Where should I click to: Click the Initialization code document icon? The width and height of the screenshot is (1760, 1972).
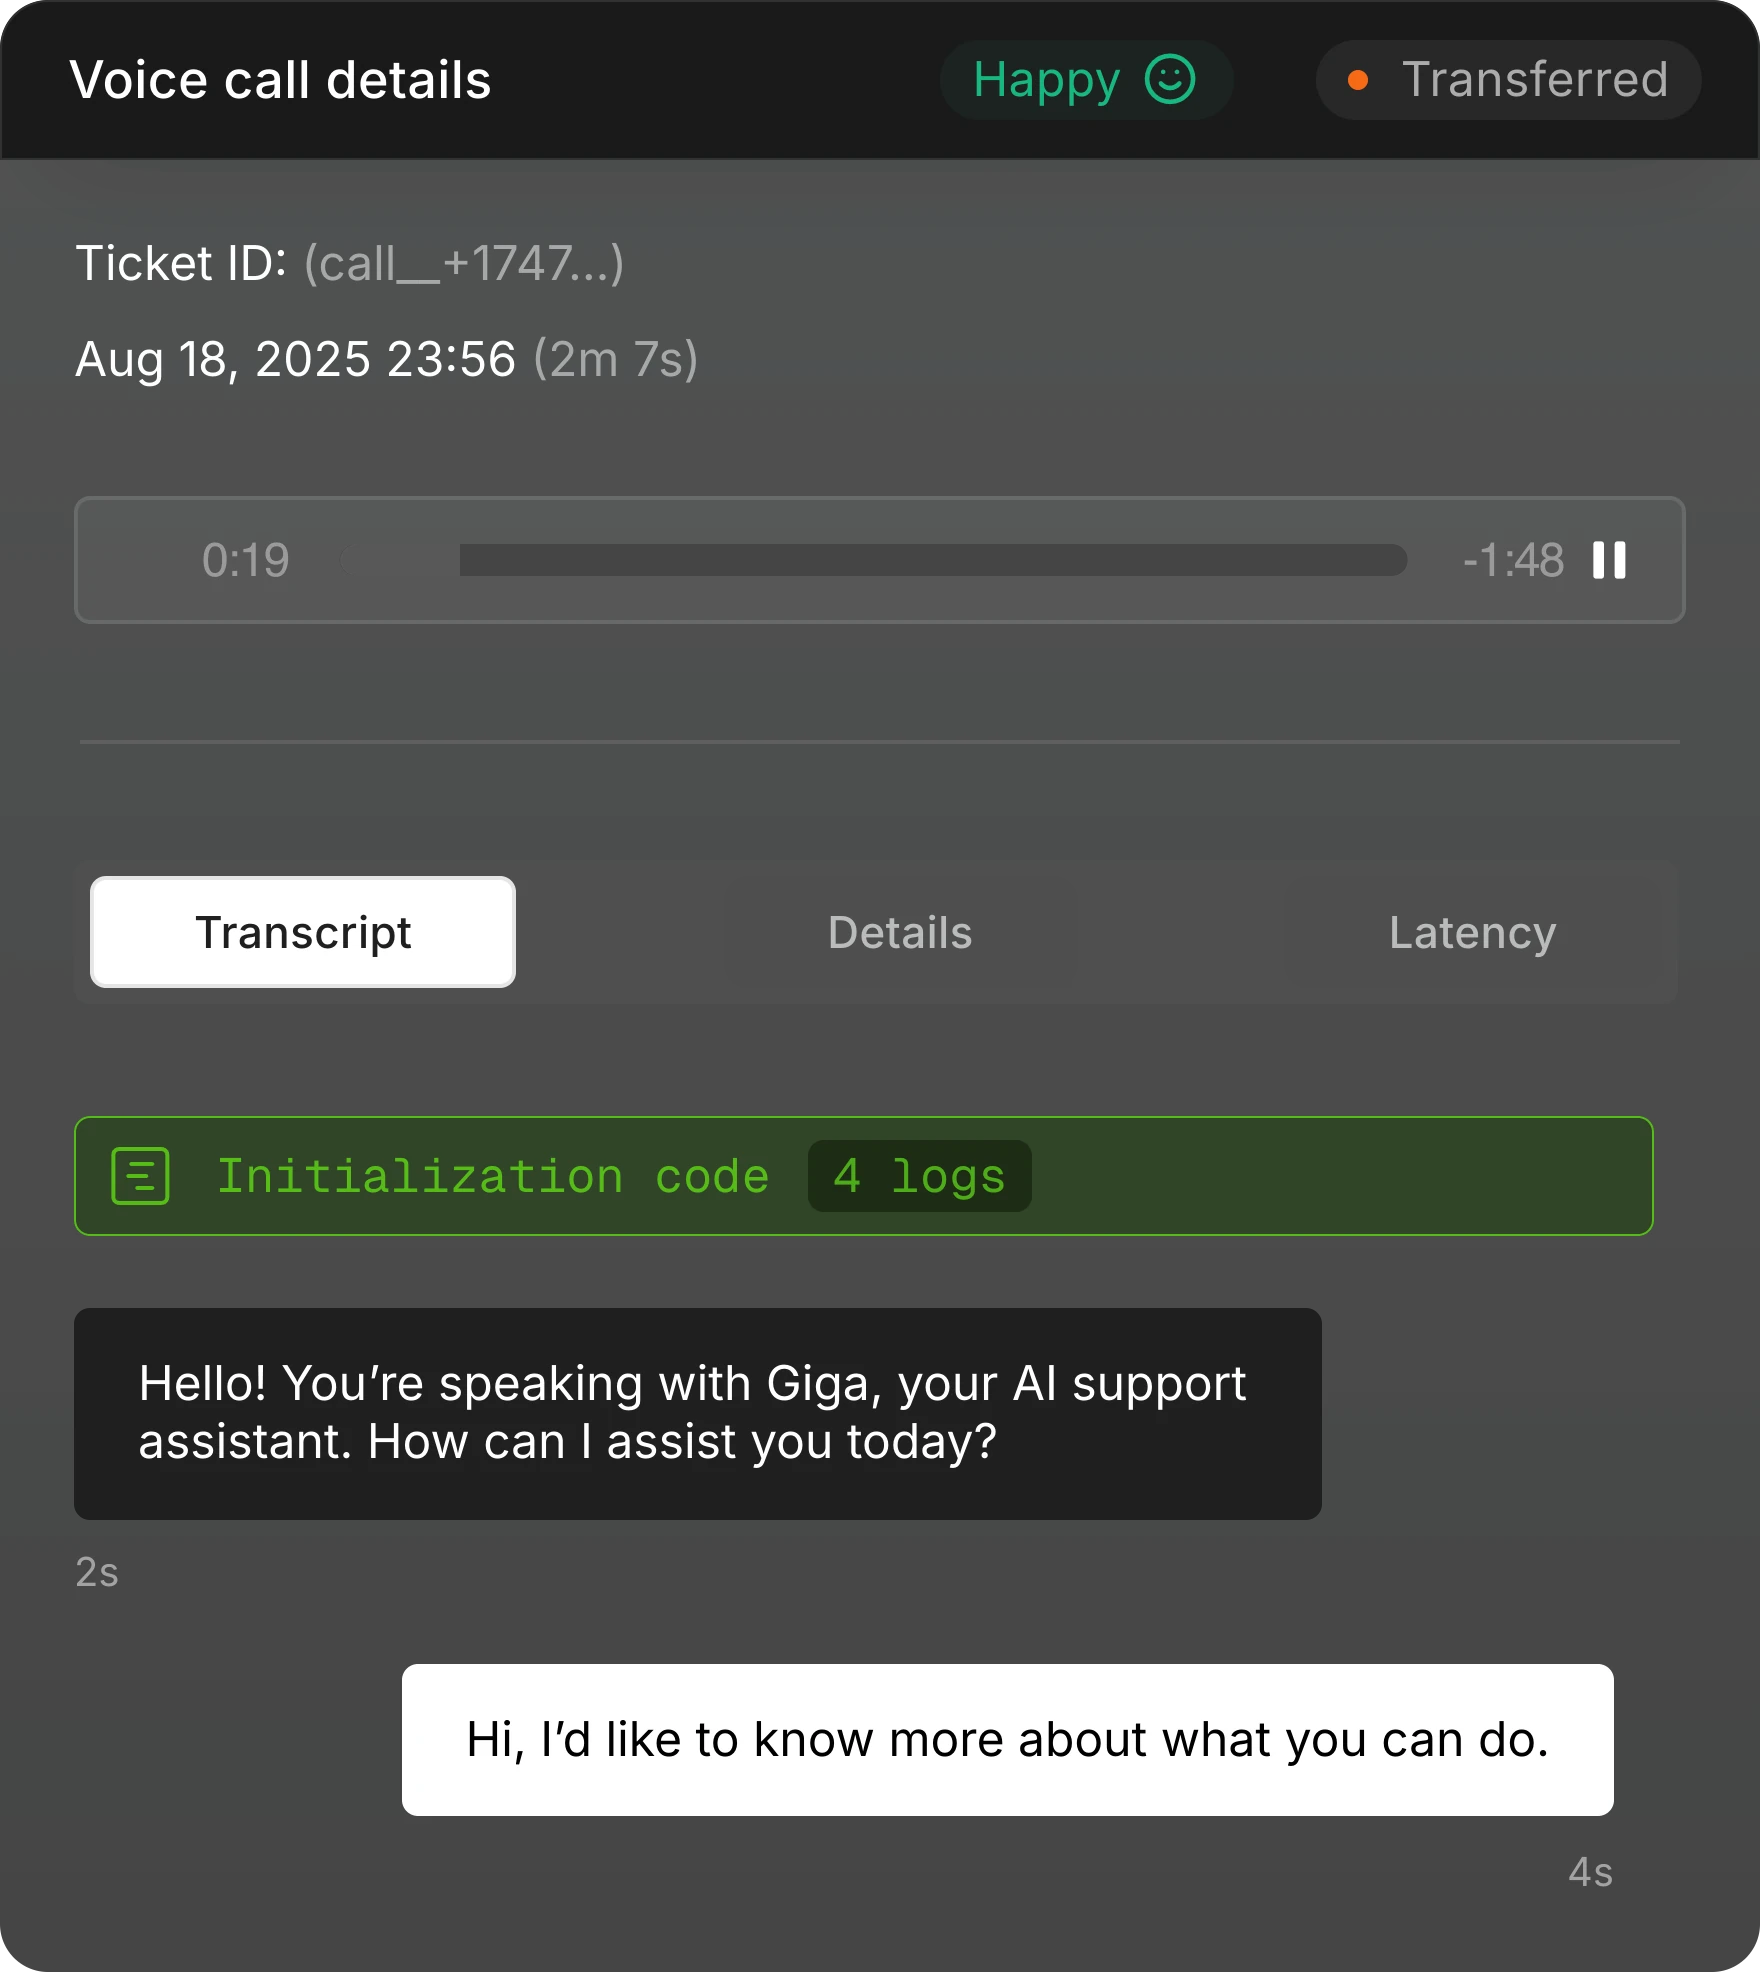click(140, 1176)
